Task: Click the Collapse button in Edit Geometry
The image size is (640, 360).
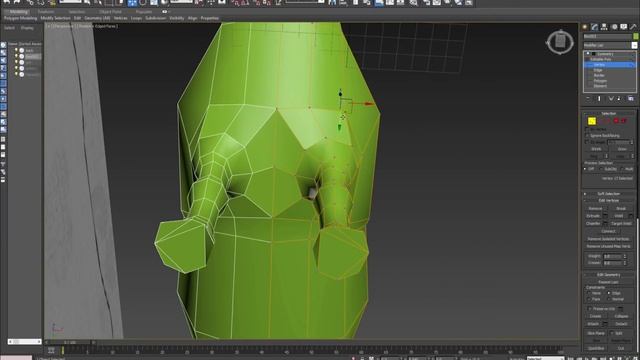Action: (x=621, y=316)
